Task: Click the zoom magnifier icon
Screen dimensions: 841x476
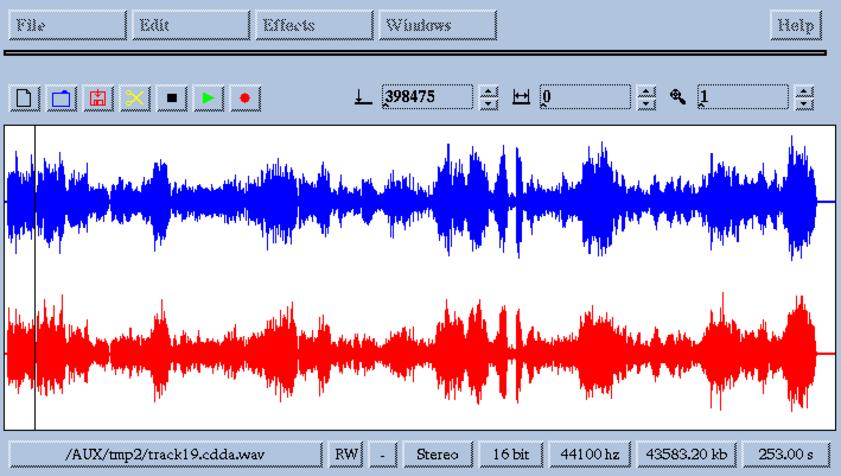Action: point(678,97)
